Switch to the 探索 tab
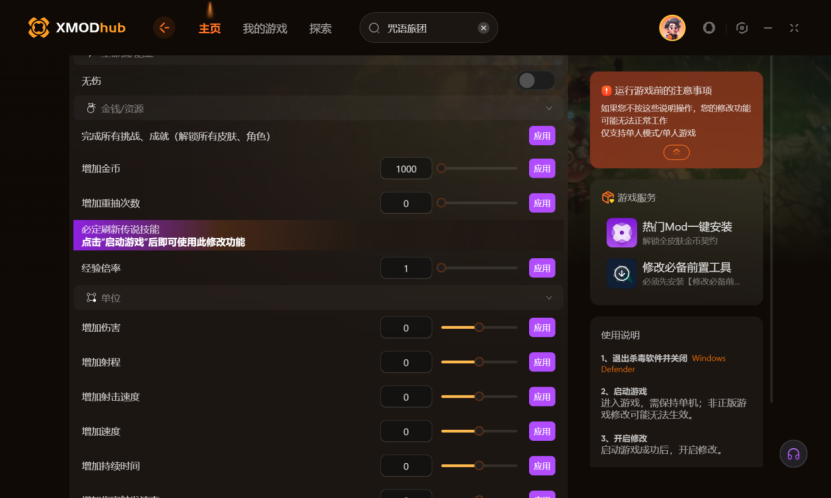The height and width of the screenshot is (498, 831). (x=321, y=29)
